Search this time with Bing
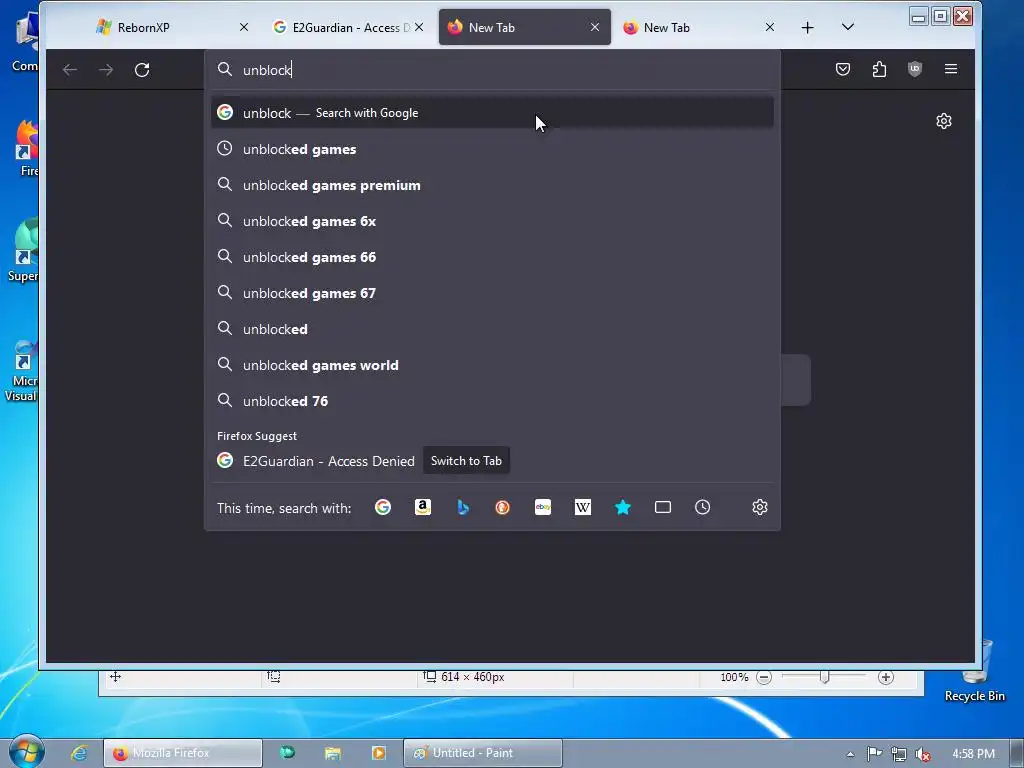The width and height of the screenshot is (1024, 768). (x=463, y=507)
